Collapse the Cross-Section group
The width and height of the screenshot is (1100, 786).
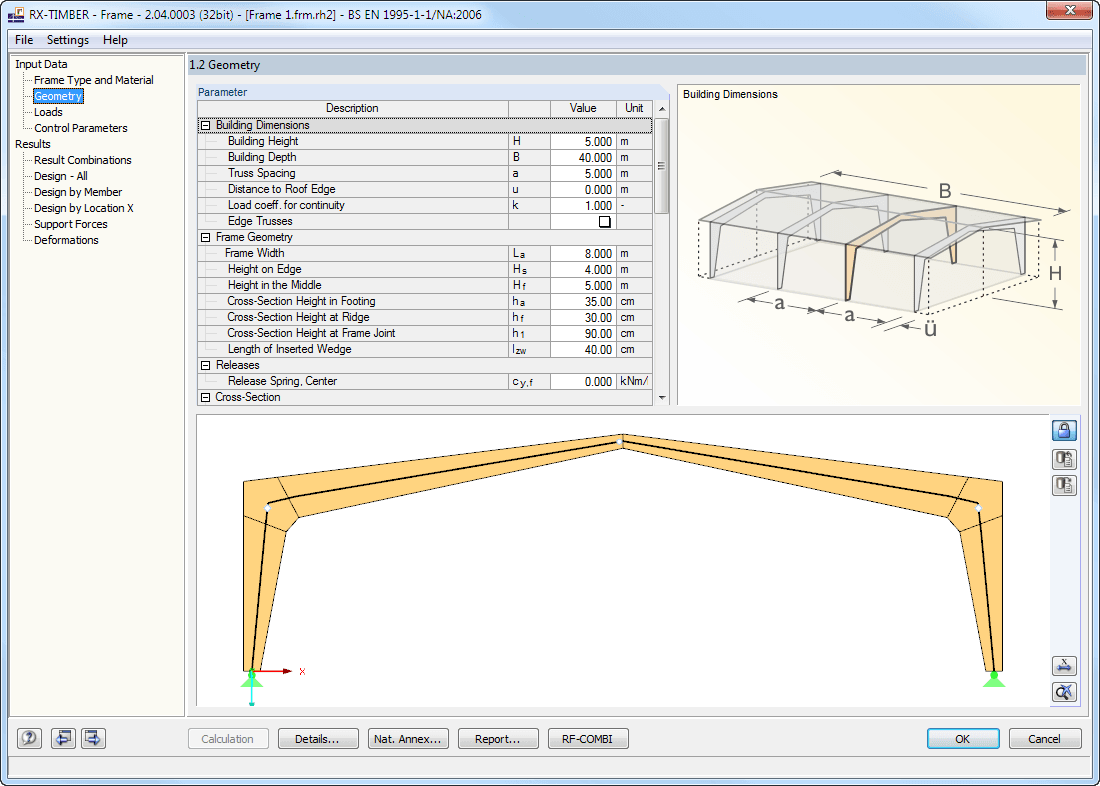(x=206, y=398)
